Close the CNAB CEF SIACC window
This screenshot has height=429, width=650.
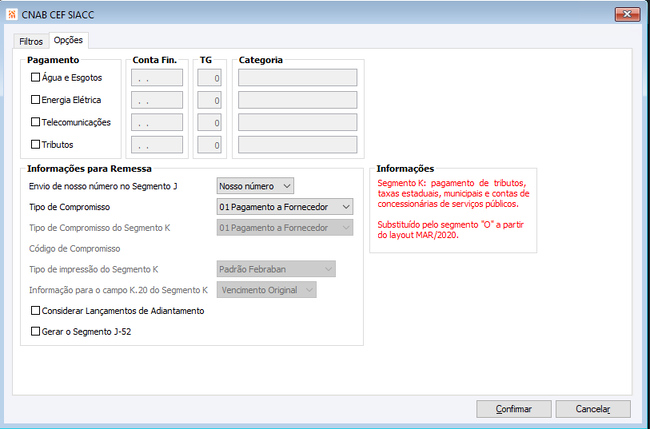tap(627, 15)
